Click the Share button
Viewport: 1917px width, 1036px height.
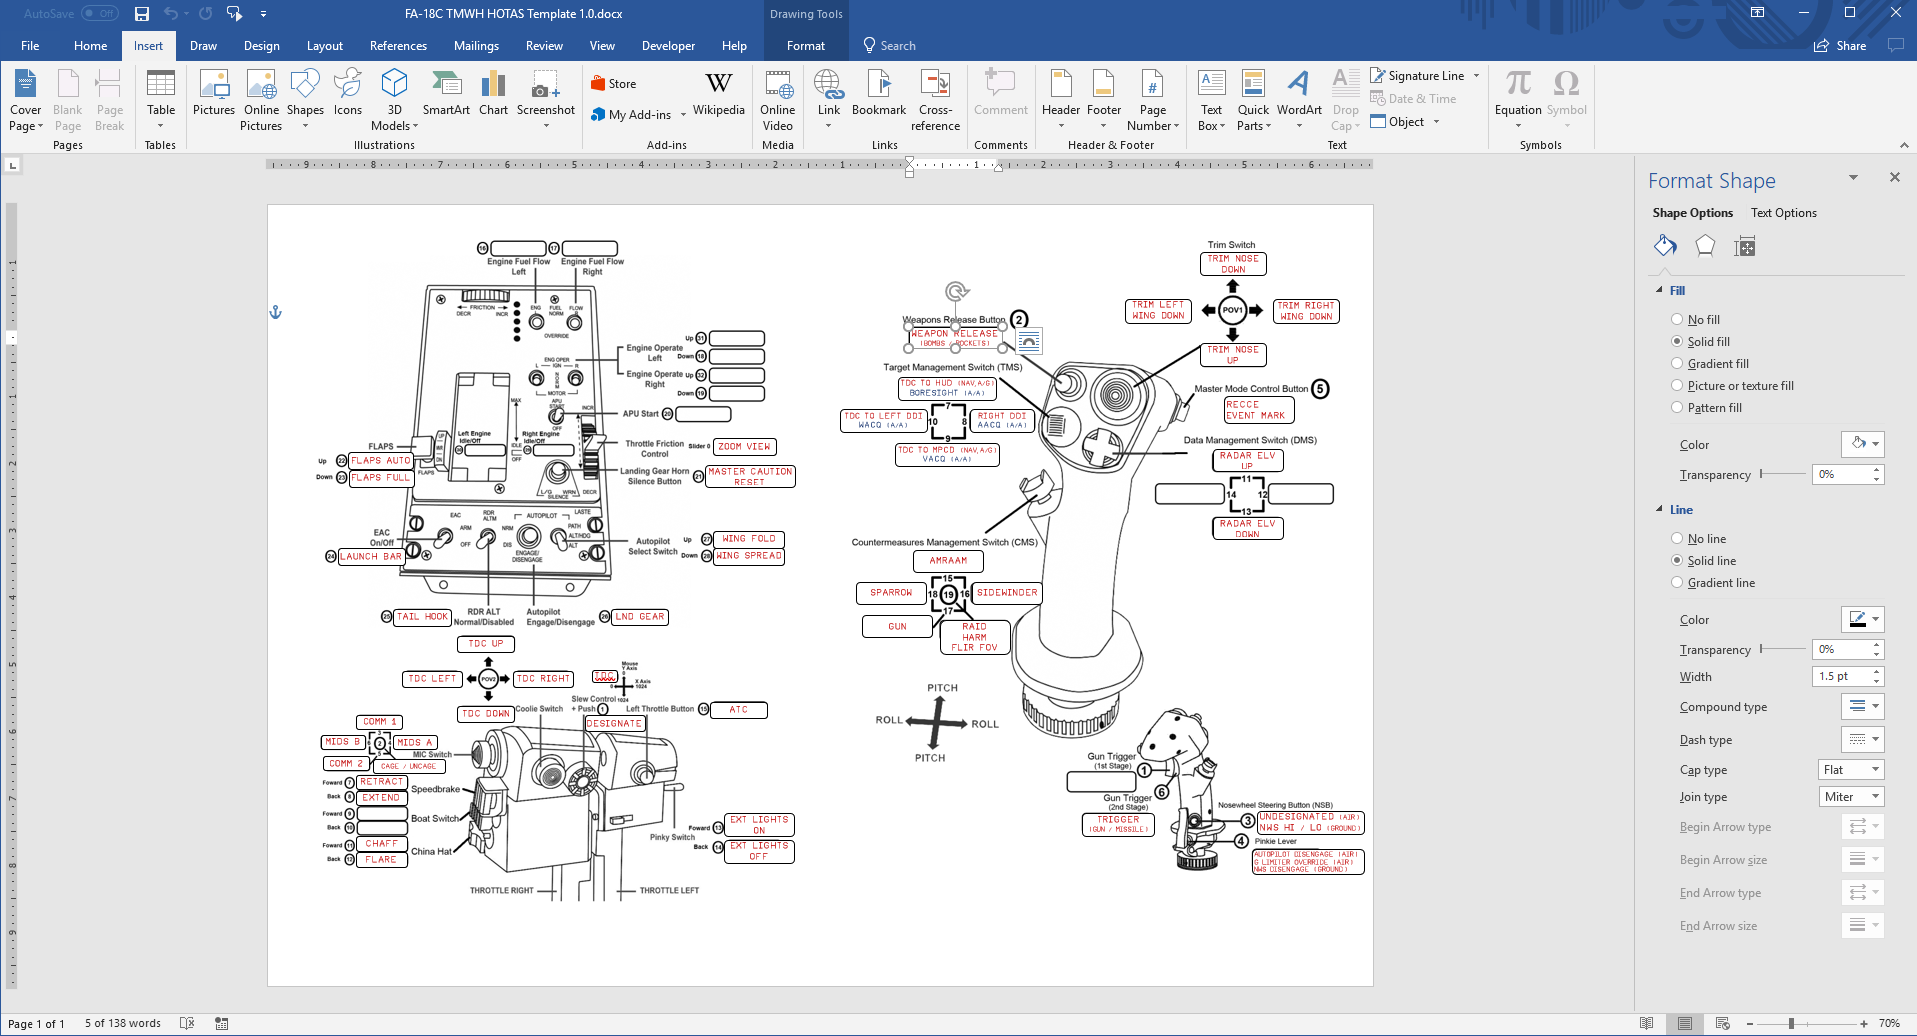coord(1840,46)
